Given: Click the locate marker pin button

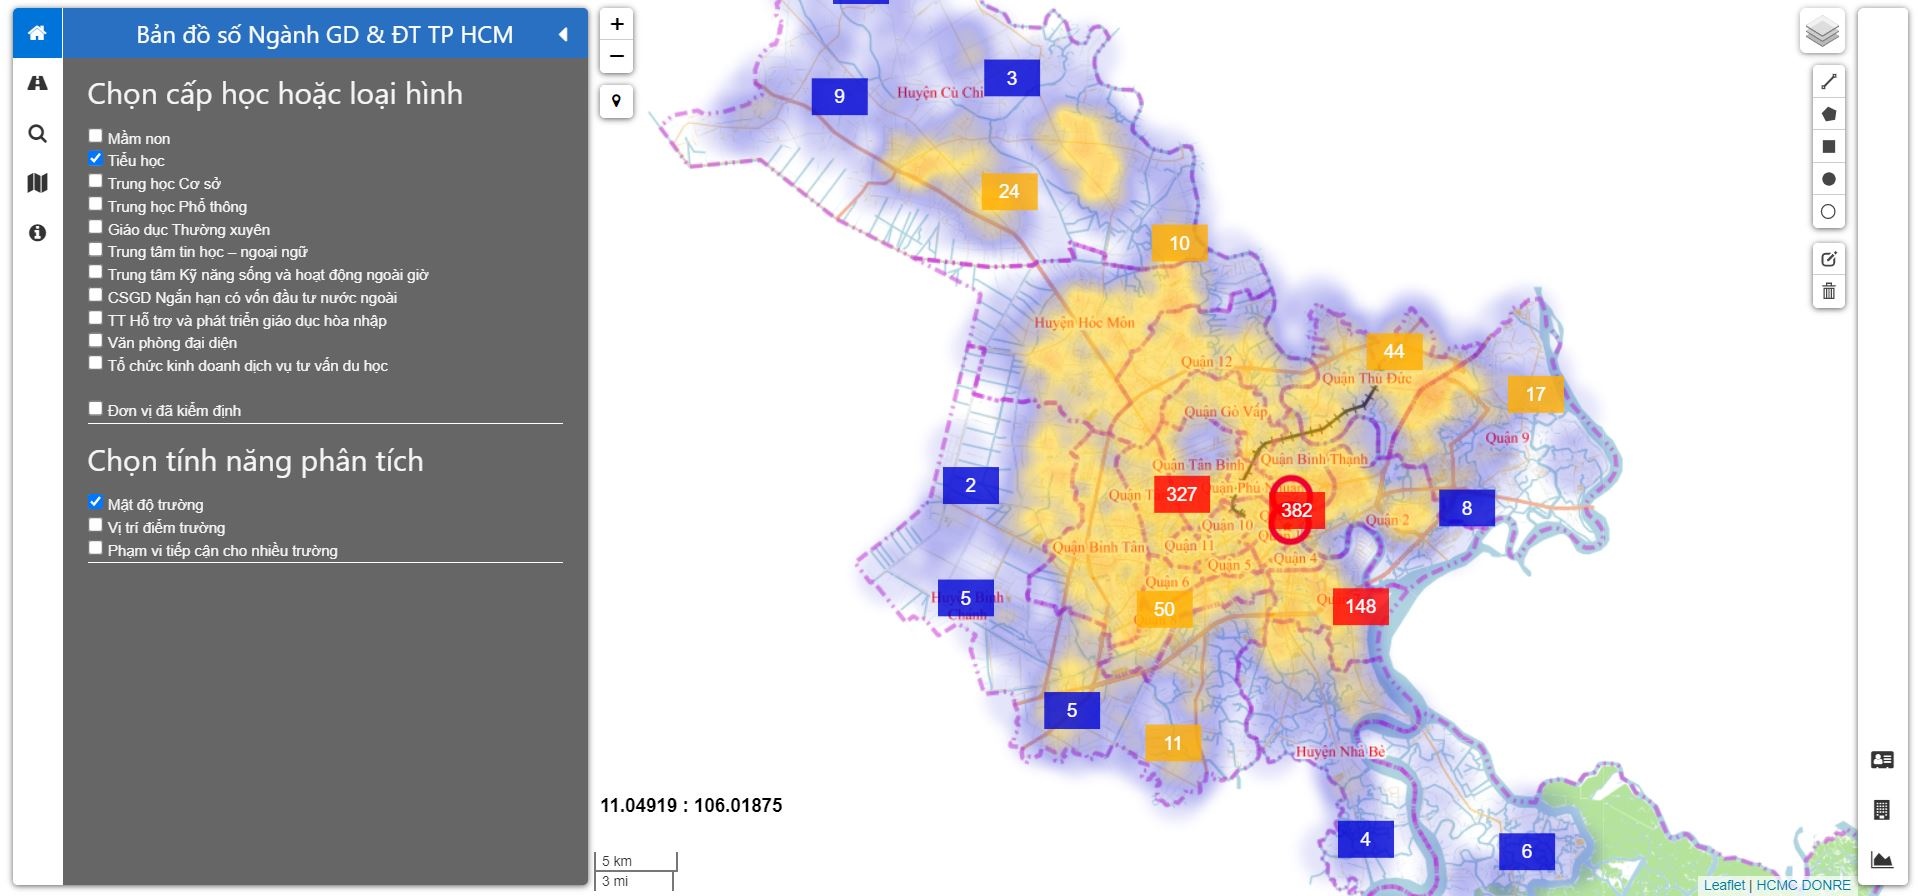Looking at the screenshot, I should tap(617, 101).
